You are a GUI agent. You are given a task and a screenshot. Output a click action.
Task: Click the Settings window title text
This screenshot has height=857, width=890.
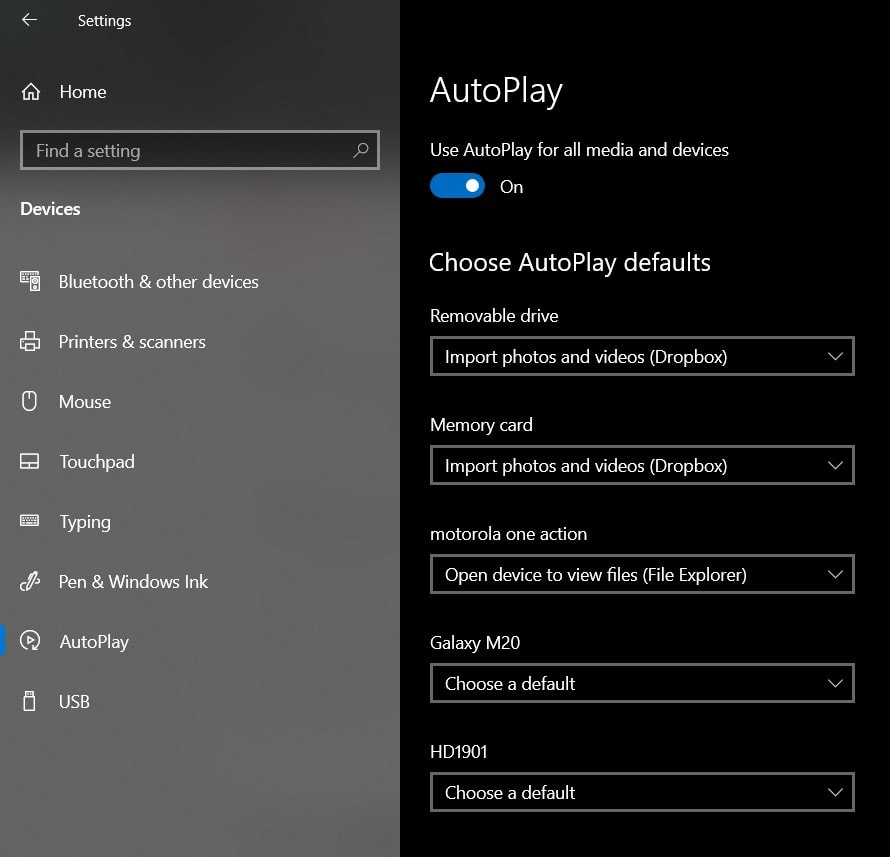pyautogui.click(x=104, y=21)
